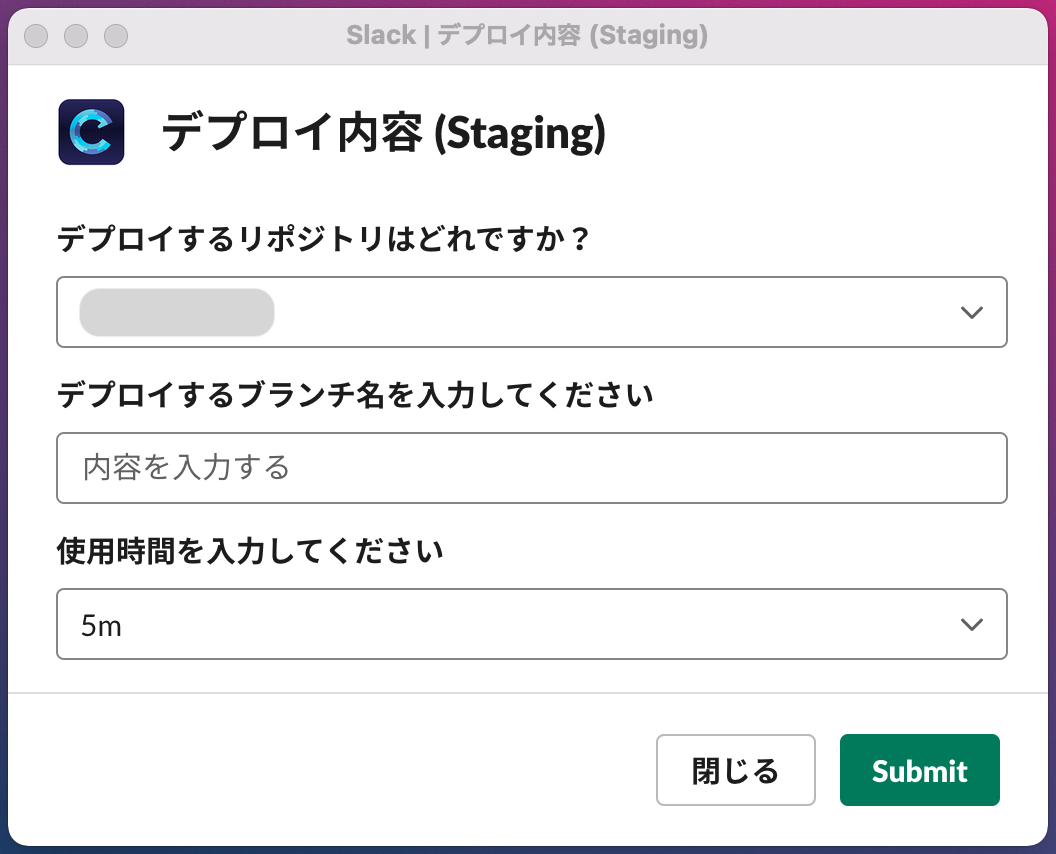Click the 閉じる button
The height and width of the screenshot is (854, 1056).
tap(735, 769)
